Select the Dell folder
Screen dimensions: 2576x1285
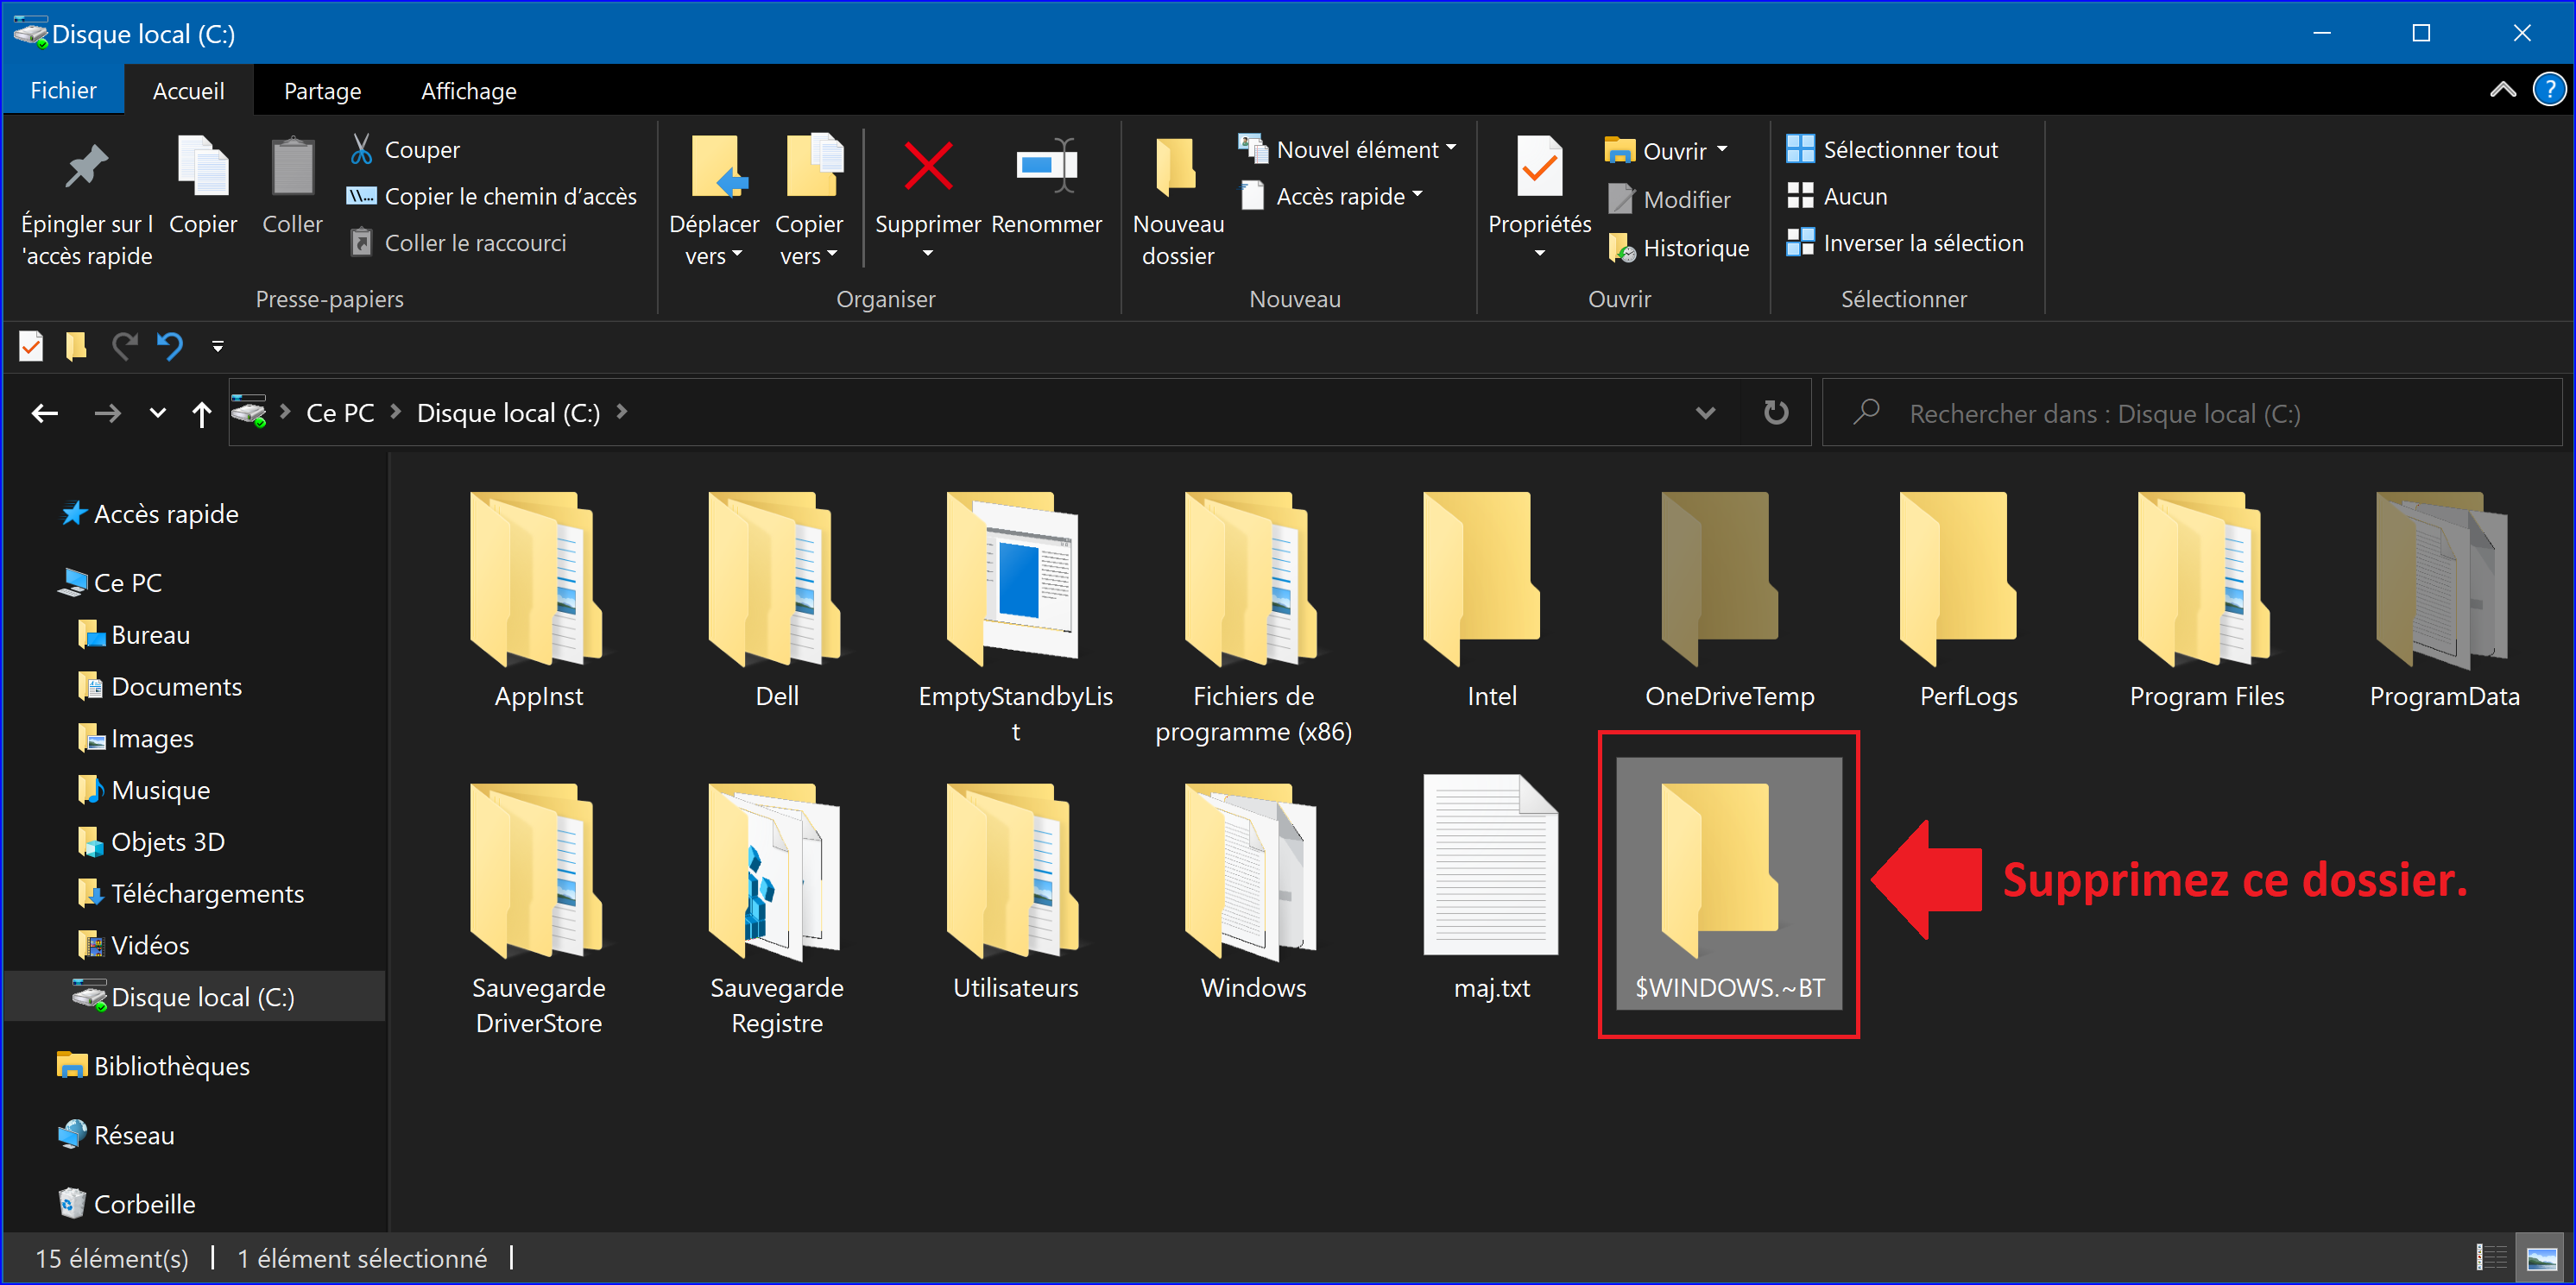[777, 598]
